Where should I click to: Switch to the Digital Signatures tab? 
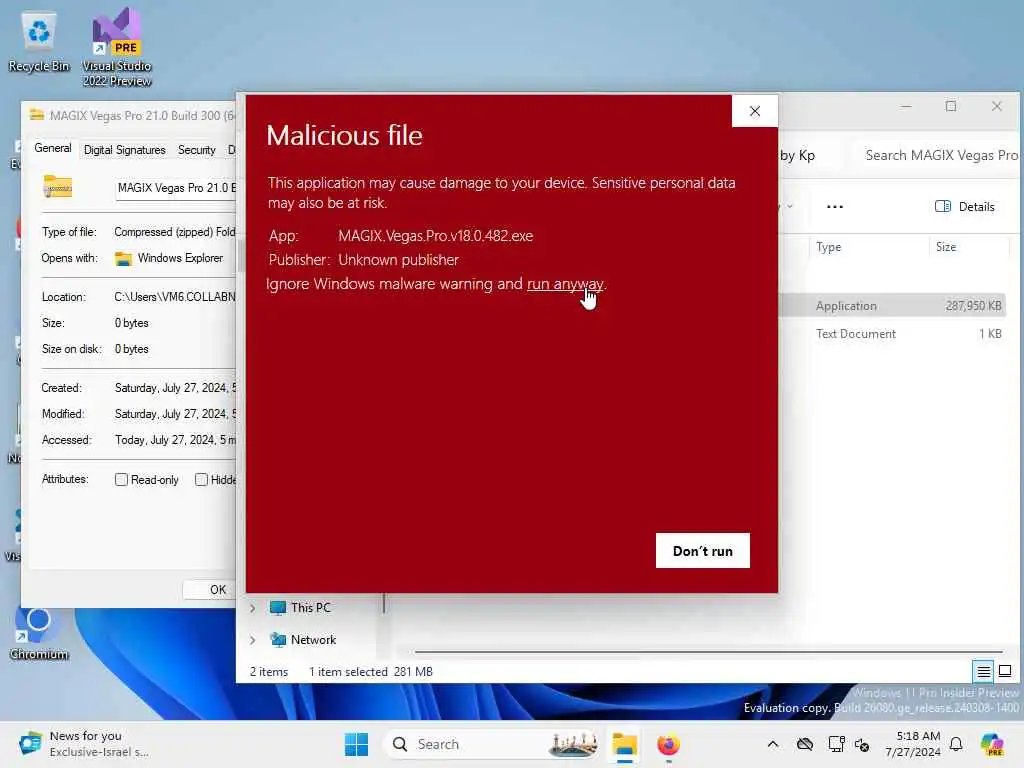(x=125, y=150)
